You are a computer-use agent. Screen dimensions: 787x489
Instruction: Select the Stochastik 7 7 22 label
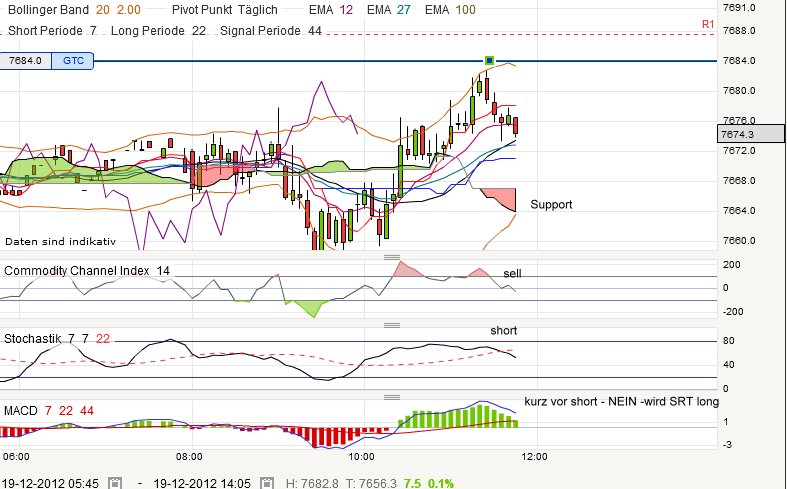pos(57,339)
